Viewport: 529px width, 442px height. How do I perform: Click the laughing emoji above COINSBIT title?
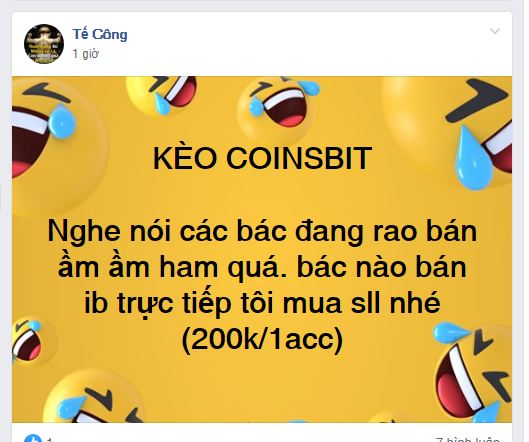275,105
